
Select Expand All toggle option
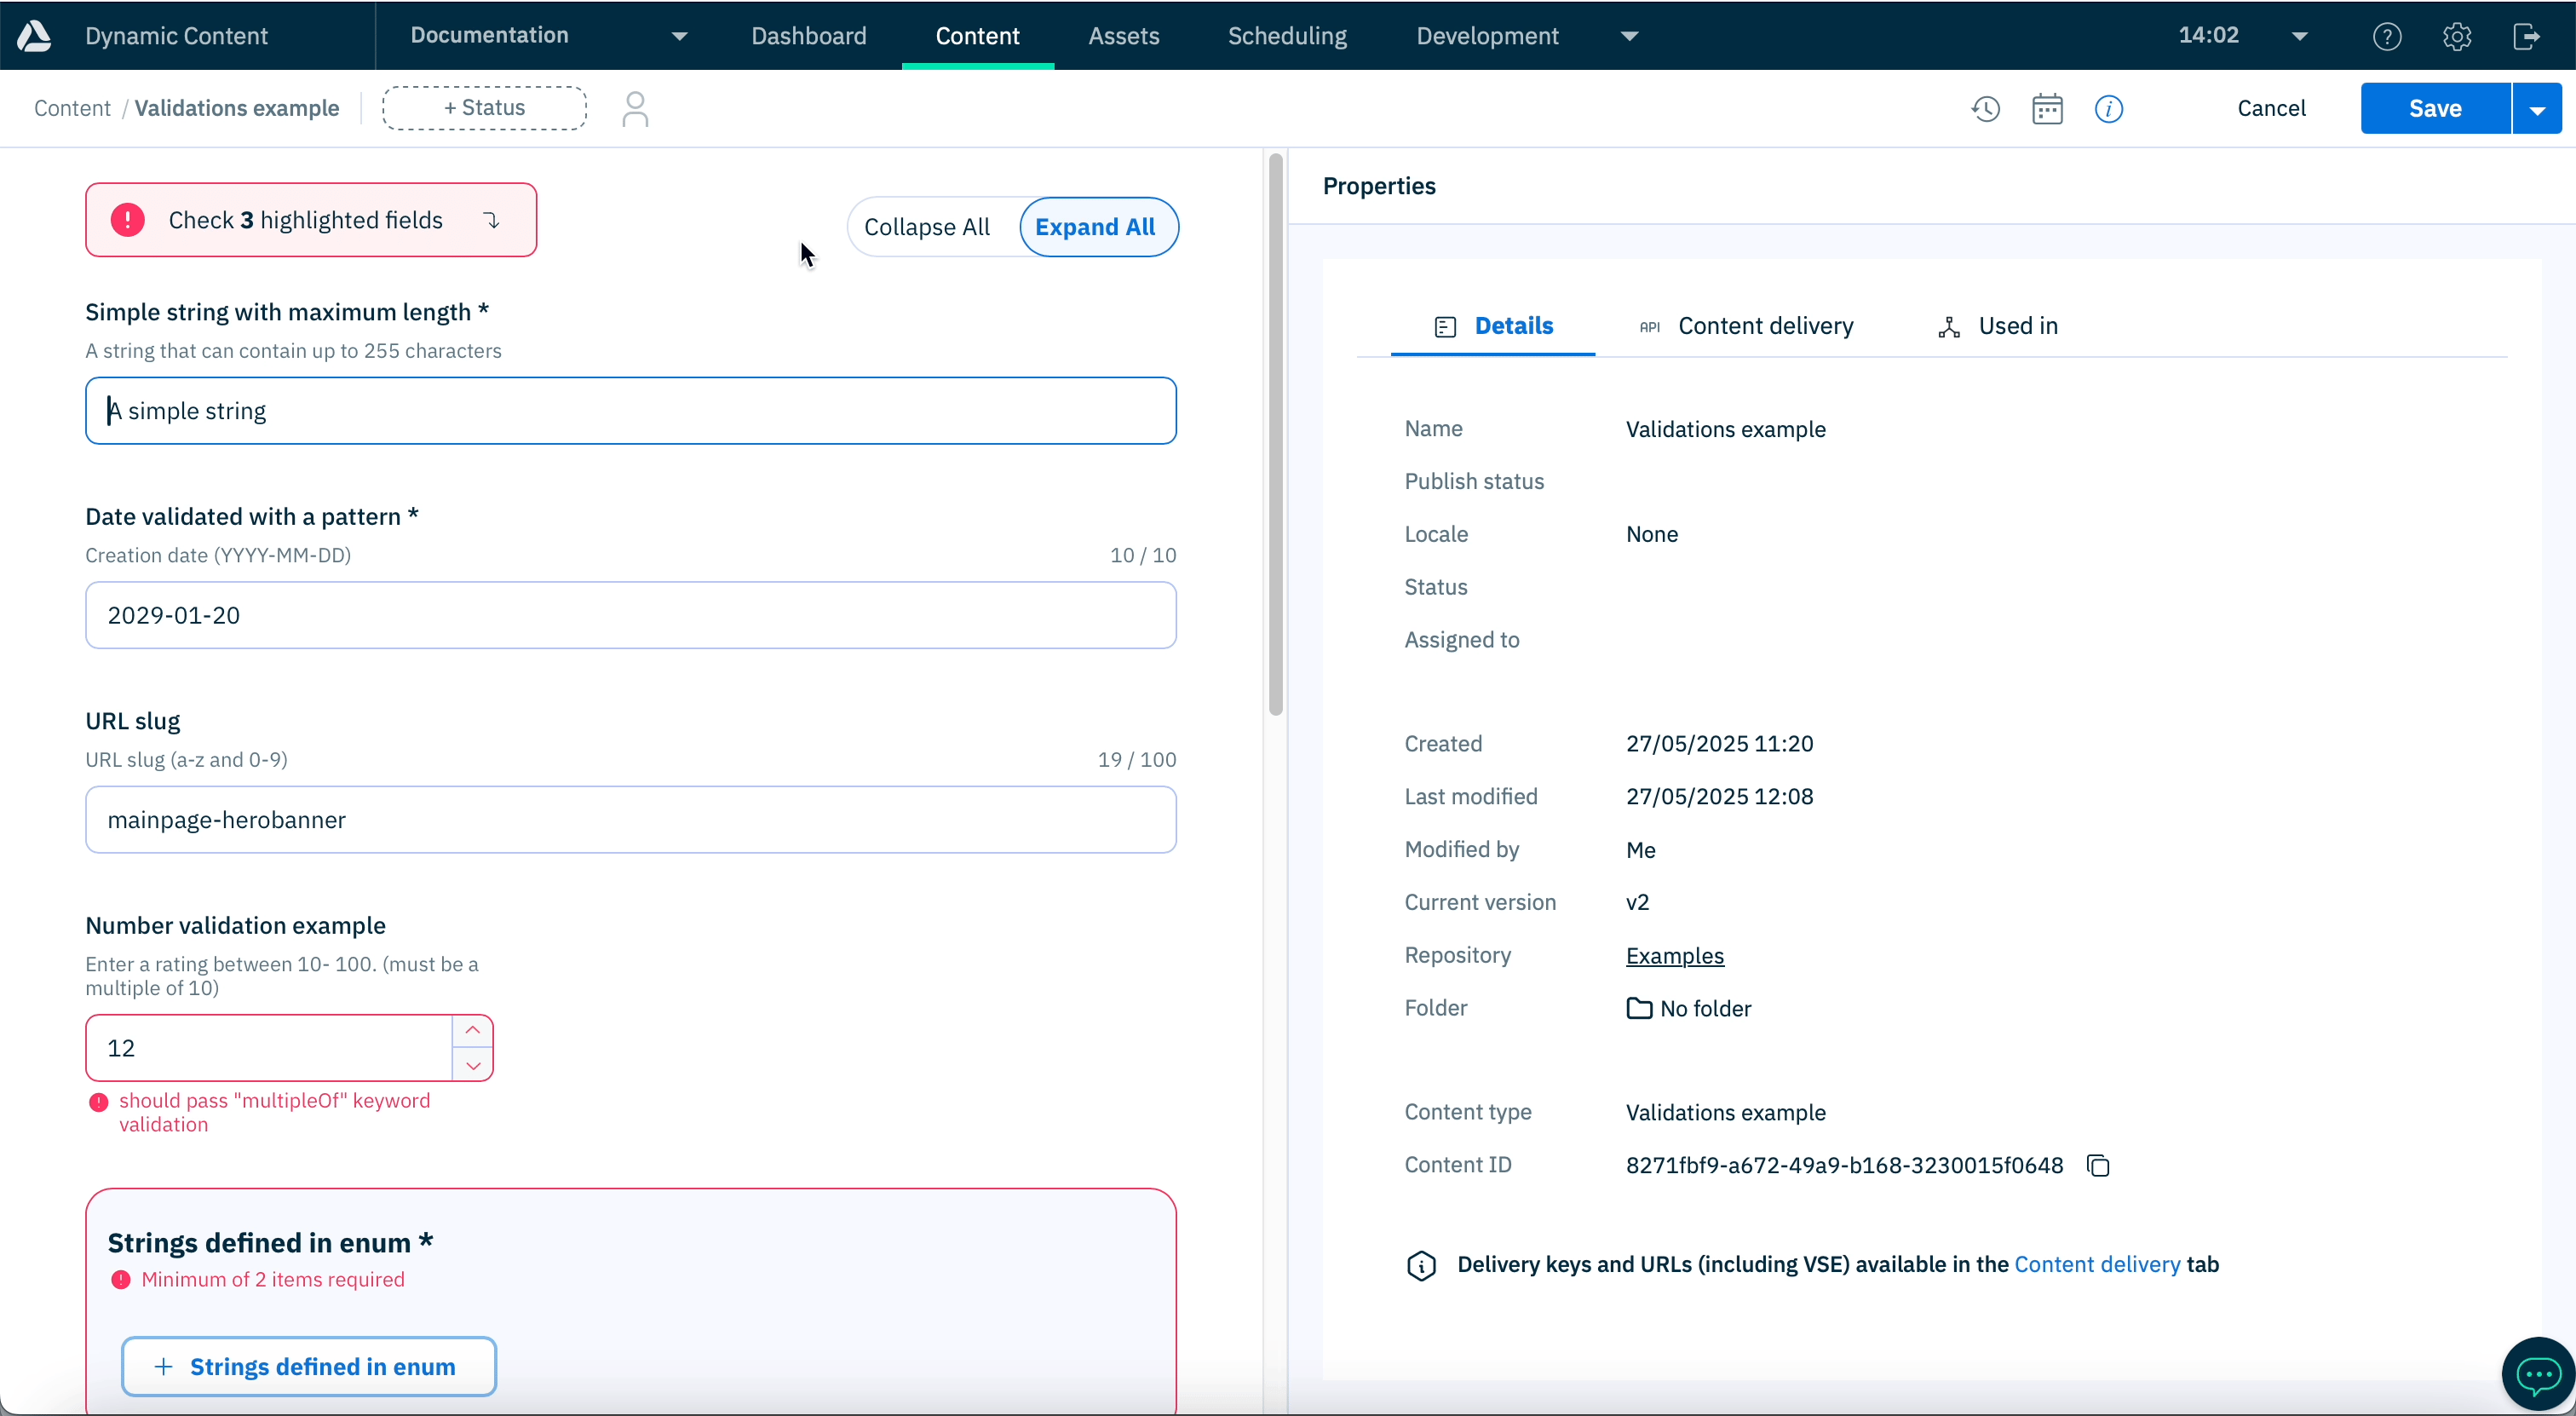point(1095,227)
